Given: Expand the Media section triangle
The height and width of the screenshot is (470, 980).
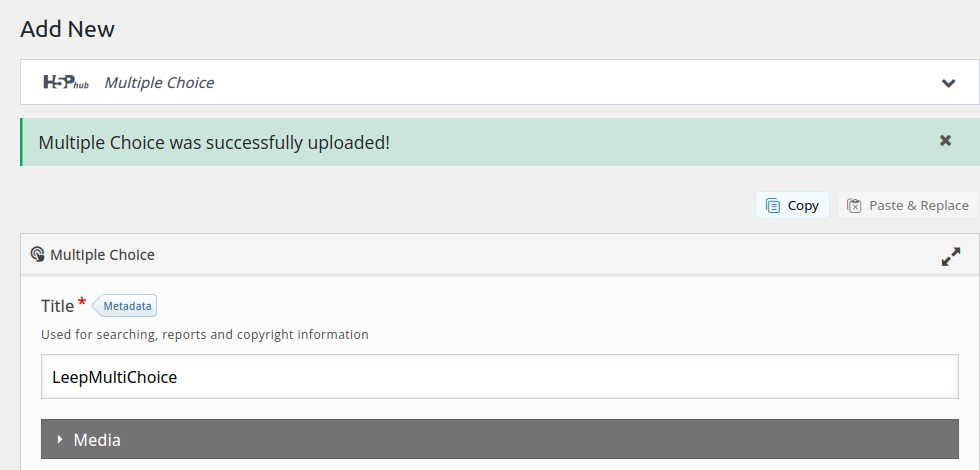Looking at the screenshot, I should pyautogui.click(x=60, y=439).
